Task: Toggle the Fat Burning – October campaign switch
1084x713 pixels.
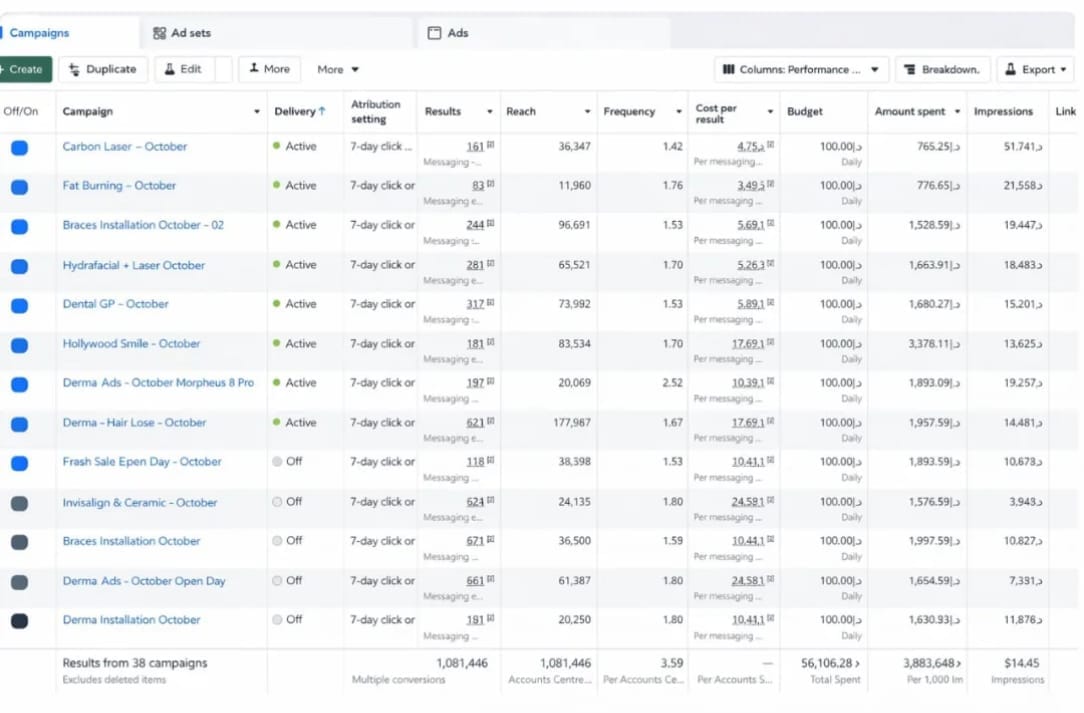Action: (19, 187)
